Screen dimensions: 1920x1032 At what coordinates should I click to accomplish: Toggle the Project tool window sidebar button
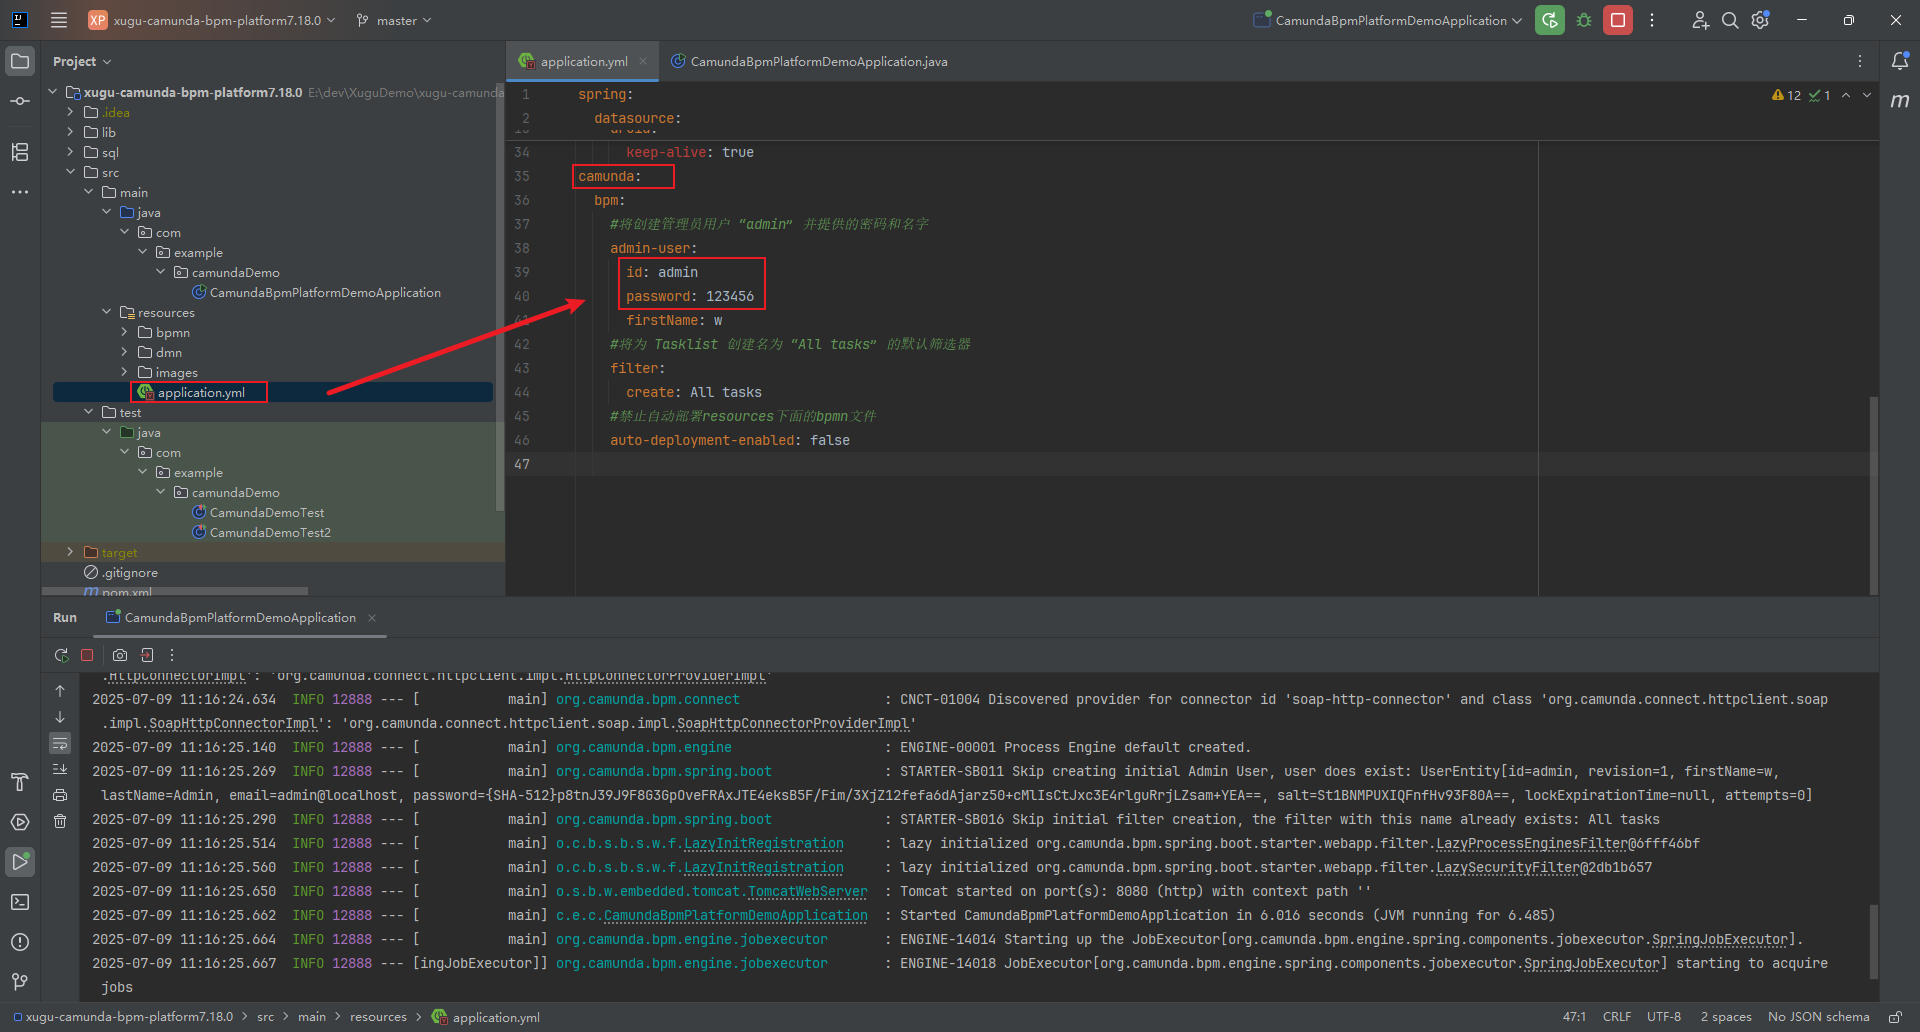tap(20, 61)
